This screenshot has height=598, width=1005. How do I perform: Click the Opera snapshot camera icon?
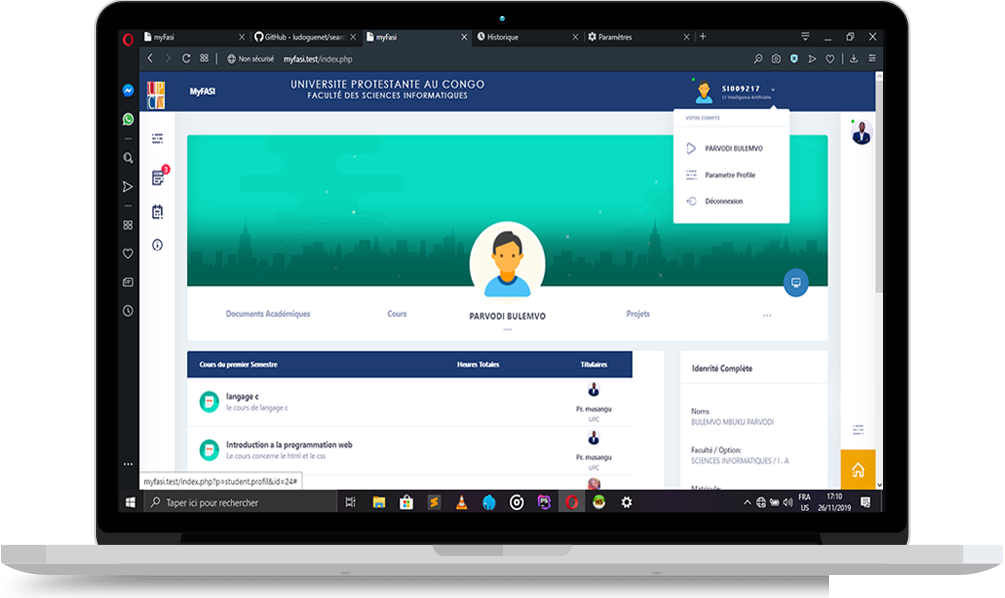tap(775, 59)
